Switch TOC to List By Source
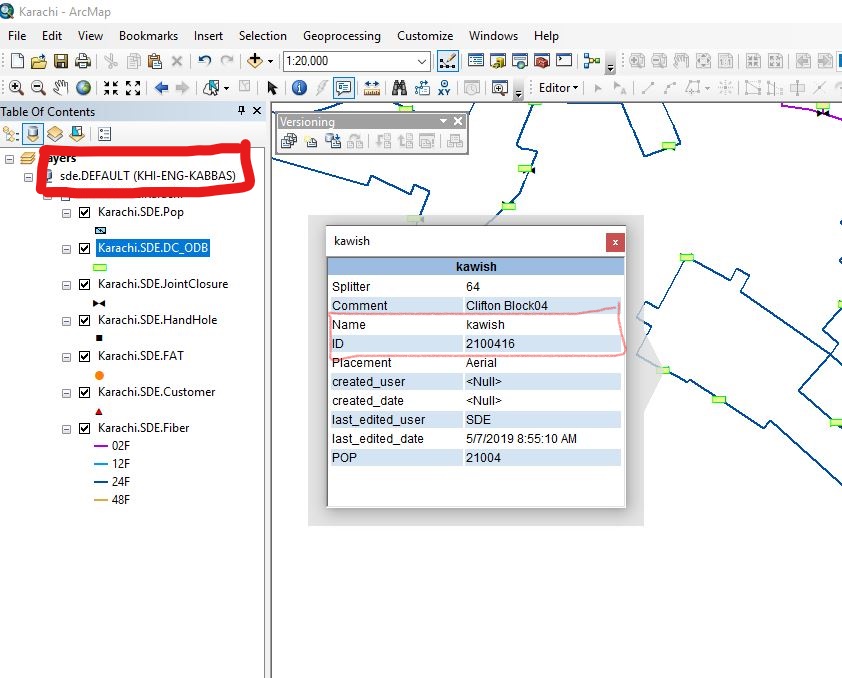This screenshot has height=678, width=842. point(33,134)
